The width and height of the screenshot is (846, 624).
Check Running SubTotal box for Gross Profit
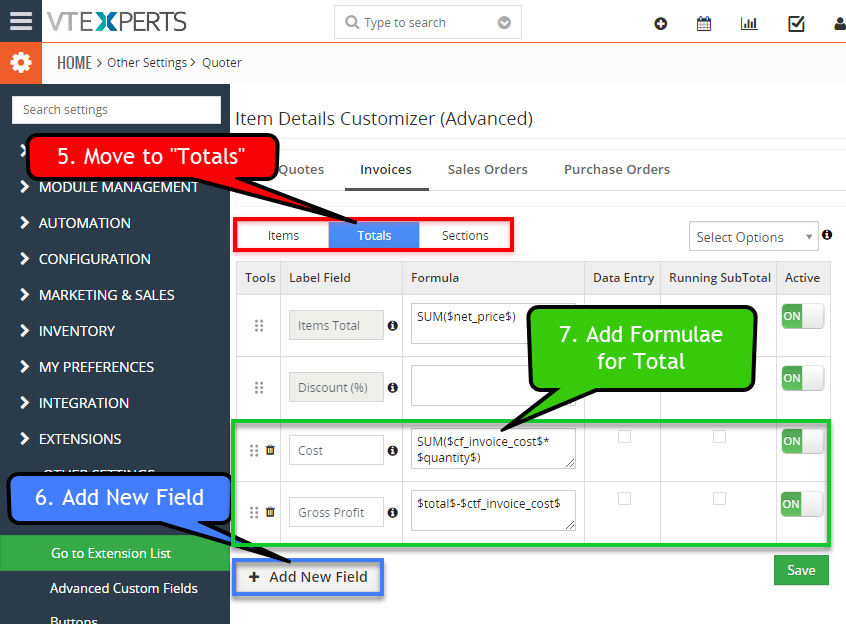click(719, 498)
